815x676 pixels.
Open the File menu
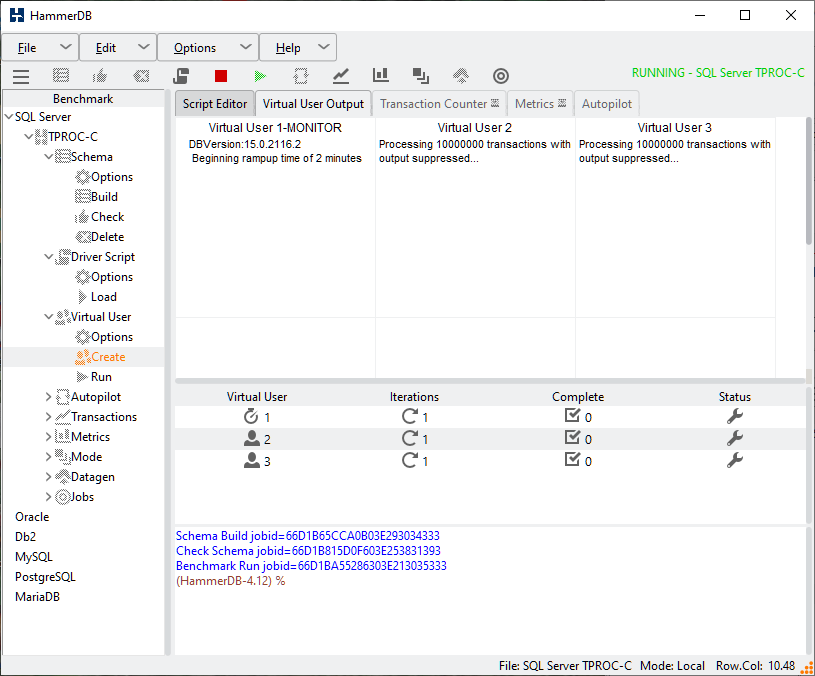click(40, 48)
